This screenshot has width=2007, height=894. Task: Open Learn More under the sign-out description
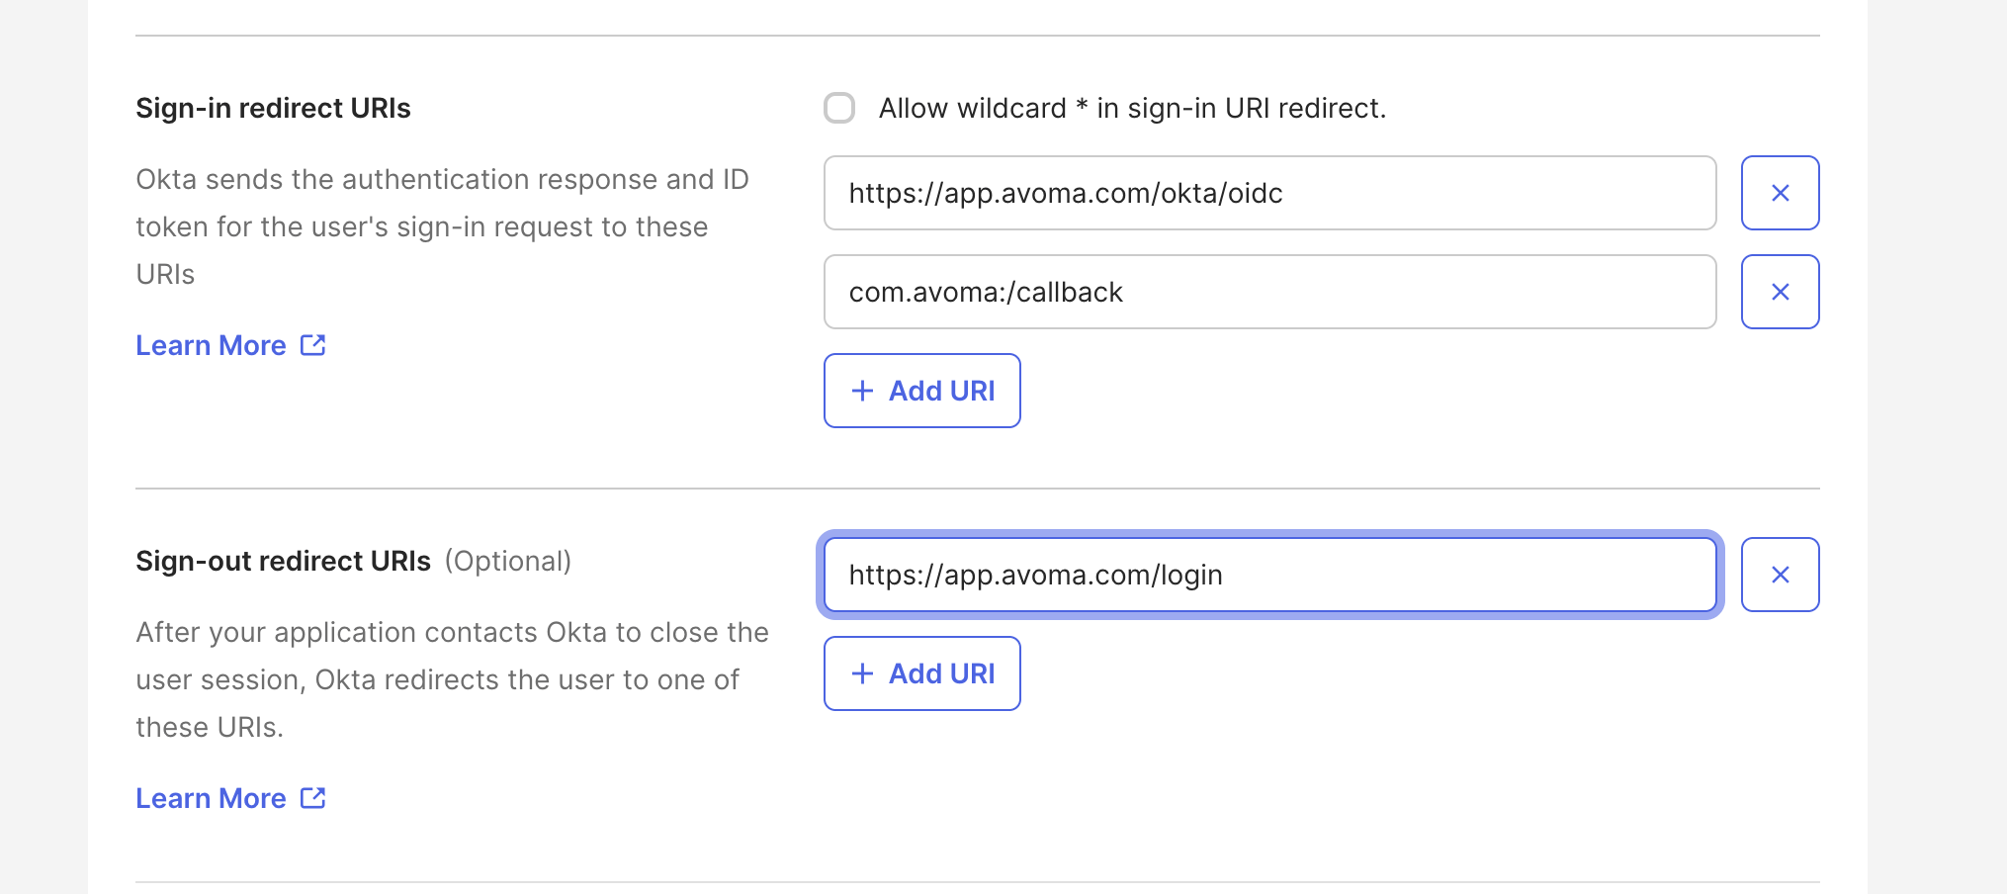[211, 798]
